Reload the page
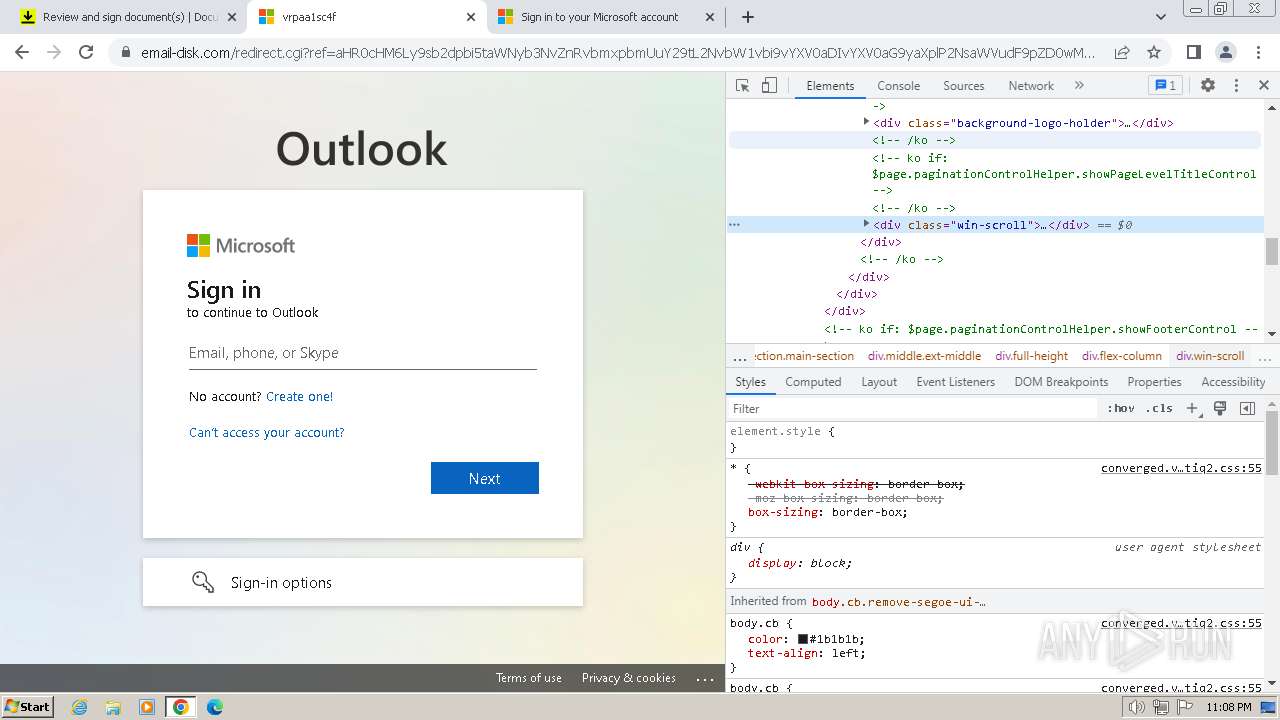 pyautogui.click(x=86, y=52)
